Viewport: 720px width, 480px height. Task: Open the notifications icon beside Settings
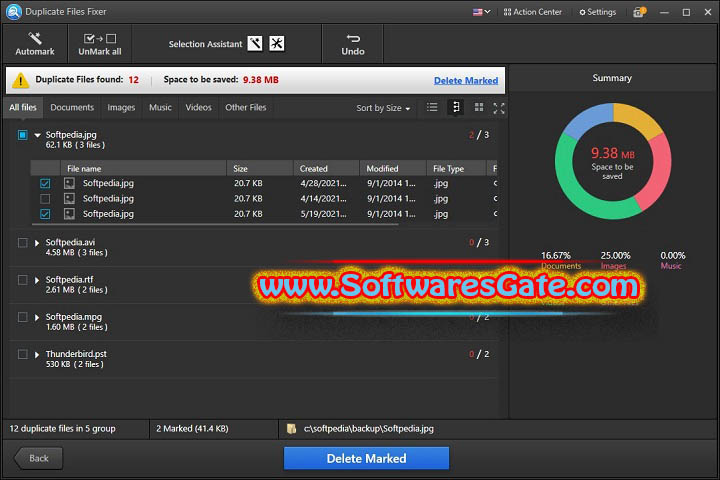tap(640, 12)
